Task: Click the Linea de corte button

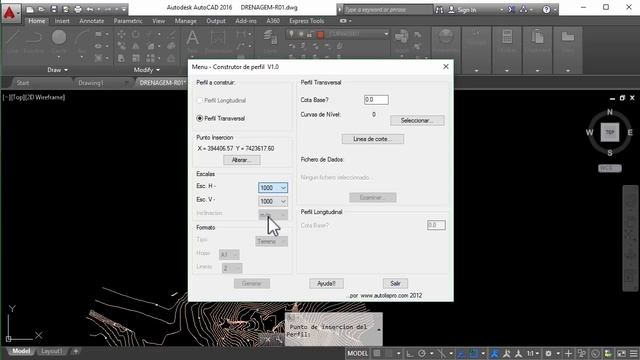Action: pos(373,139)
